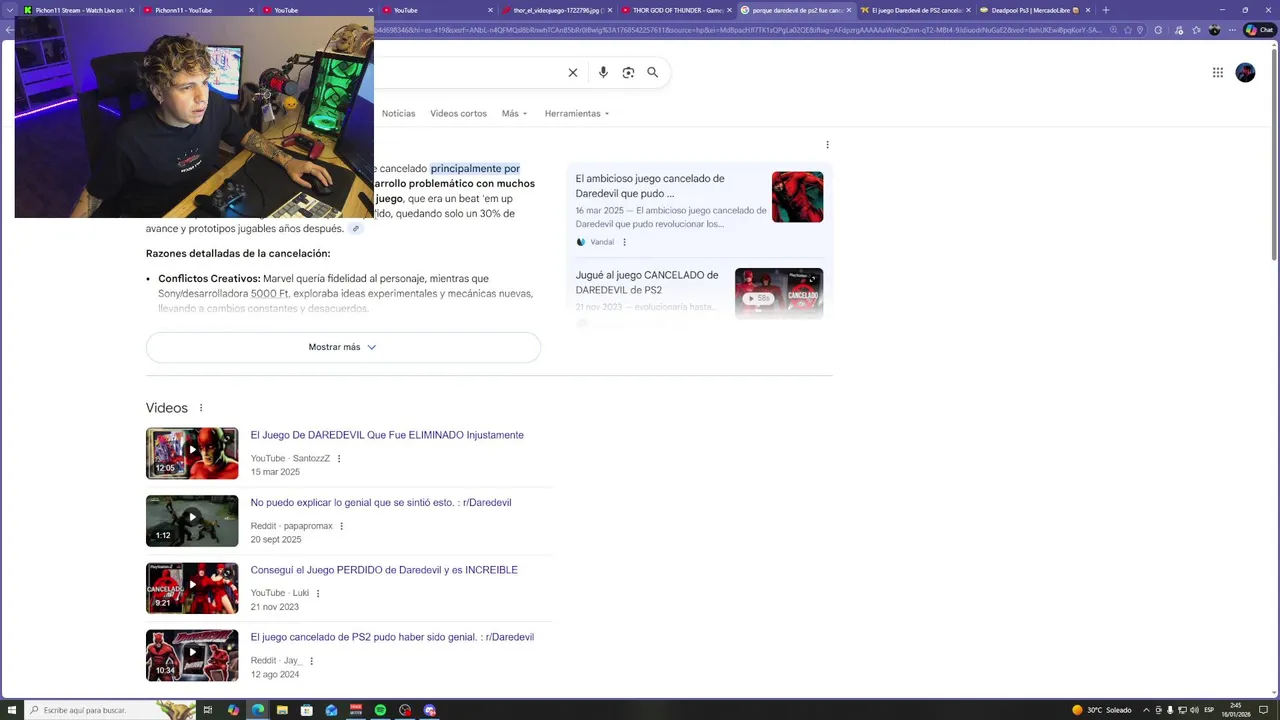The height and width of the screenshot is (720, 1280).
Task: Expand overview with Mostrar más
Action: (343, 347)
